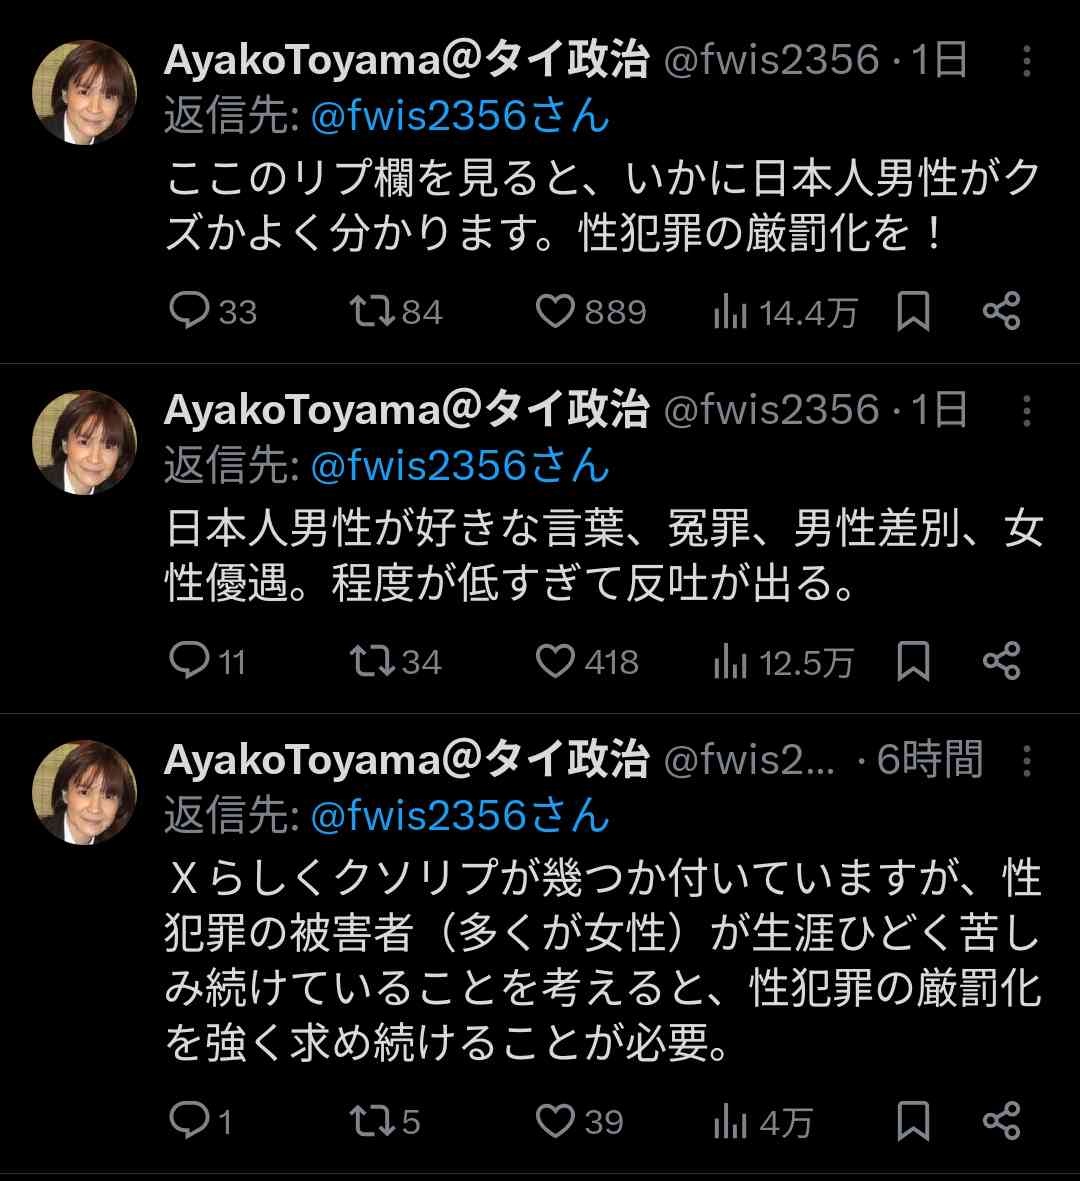
Task: Bookmark the tweet posted 6時間 ago
Action: coord(913,1121)
